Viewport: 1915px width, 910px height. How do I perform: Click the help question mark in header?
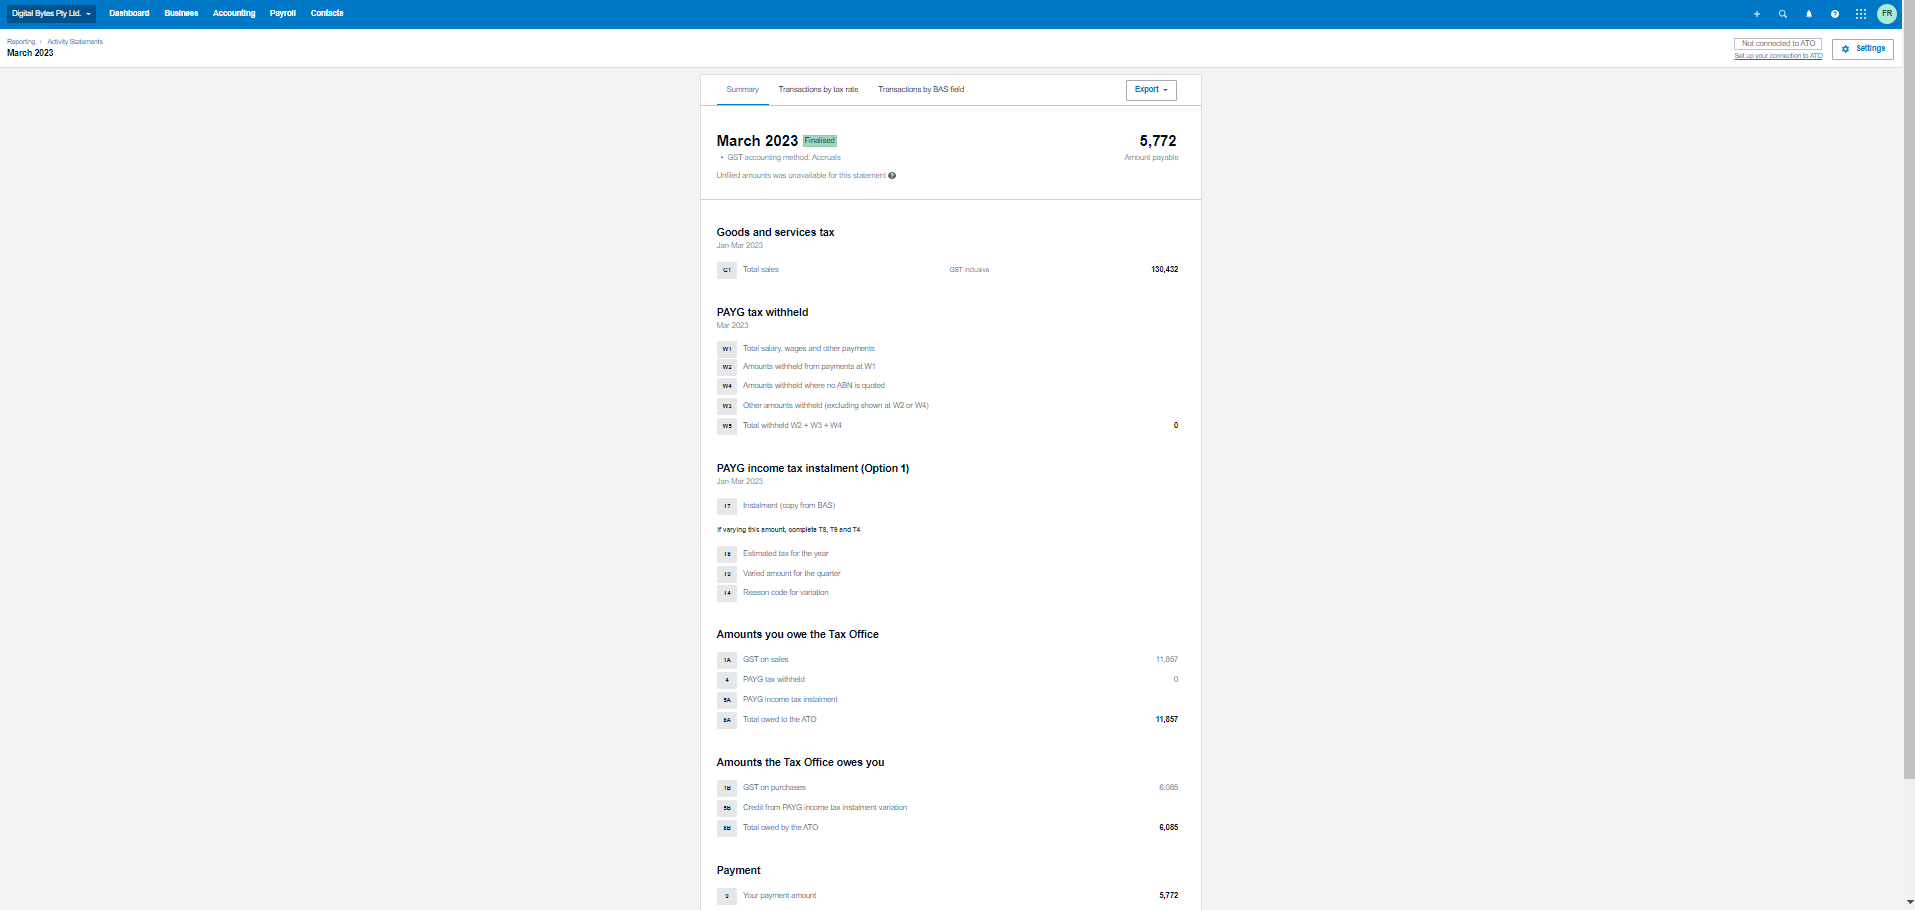[1834, 14]
